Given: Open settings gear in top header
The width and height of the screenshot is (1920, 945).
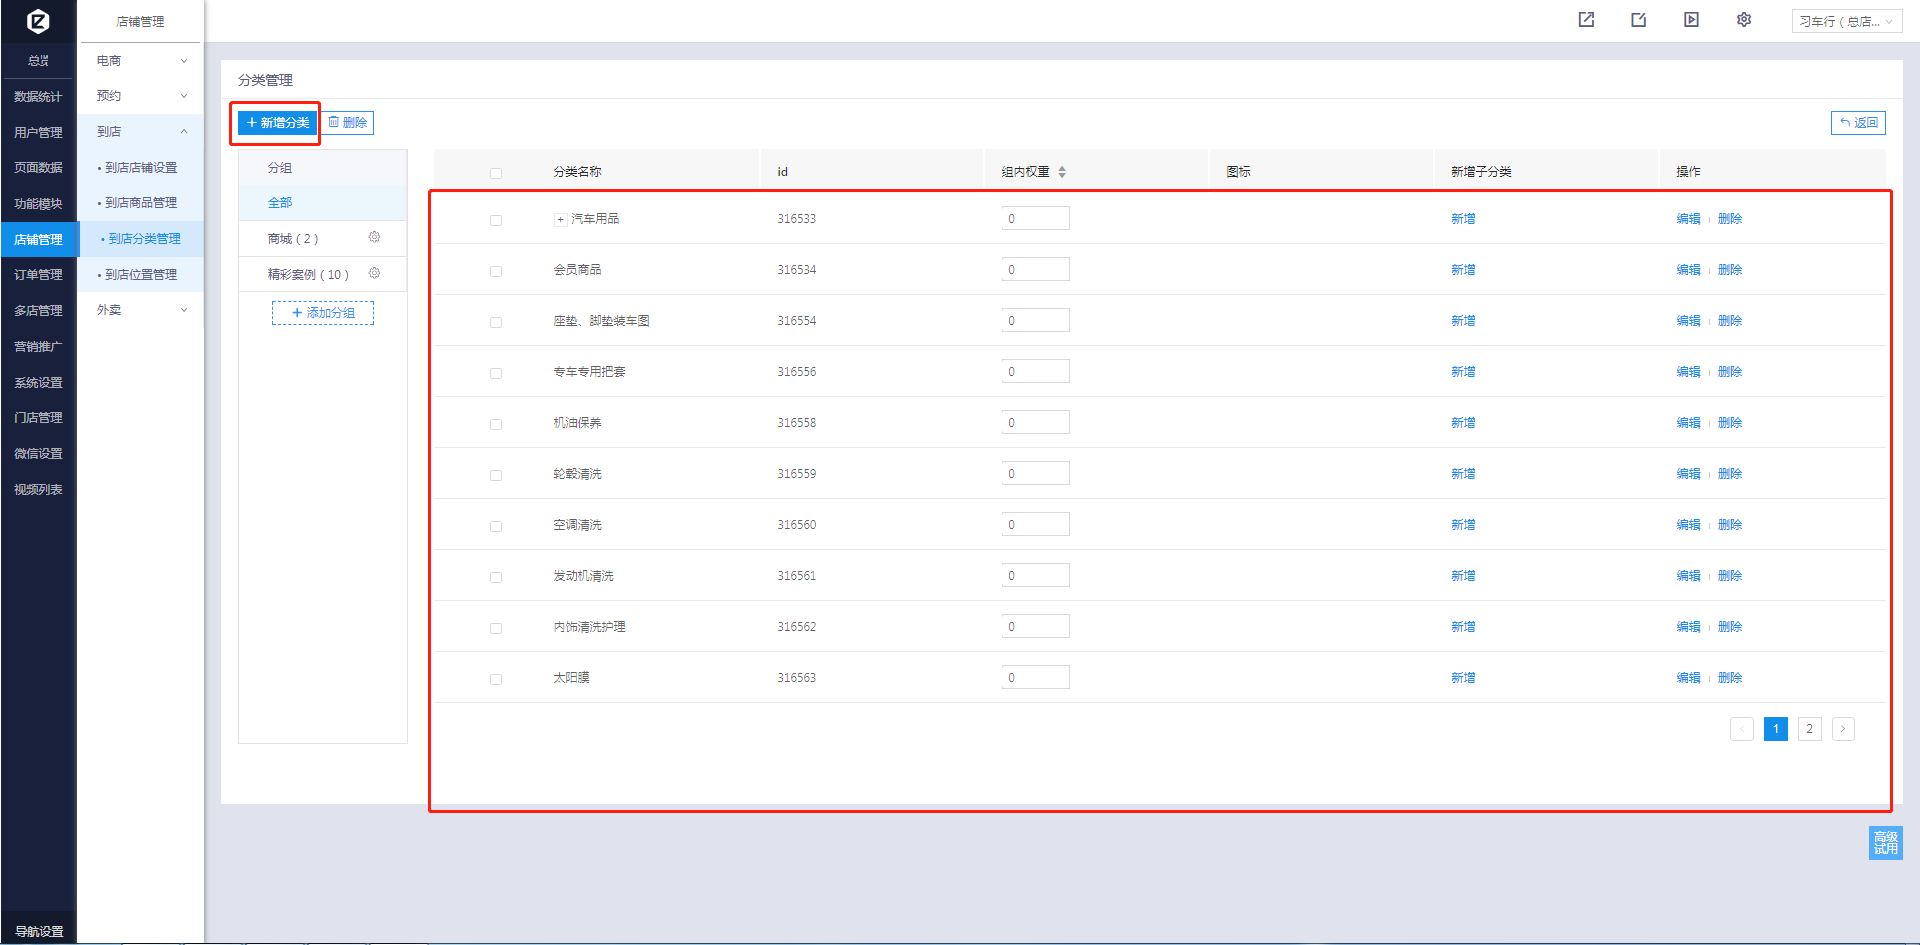Looking at the screenshot, I should point(1744,20).
